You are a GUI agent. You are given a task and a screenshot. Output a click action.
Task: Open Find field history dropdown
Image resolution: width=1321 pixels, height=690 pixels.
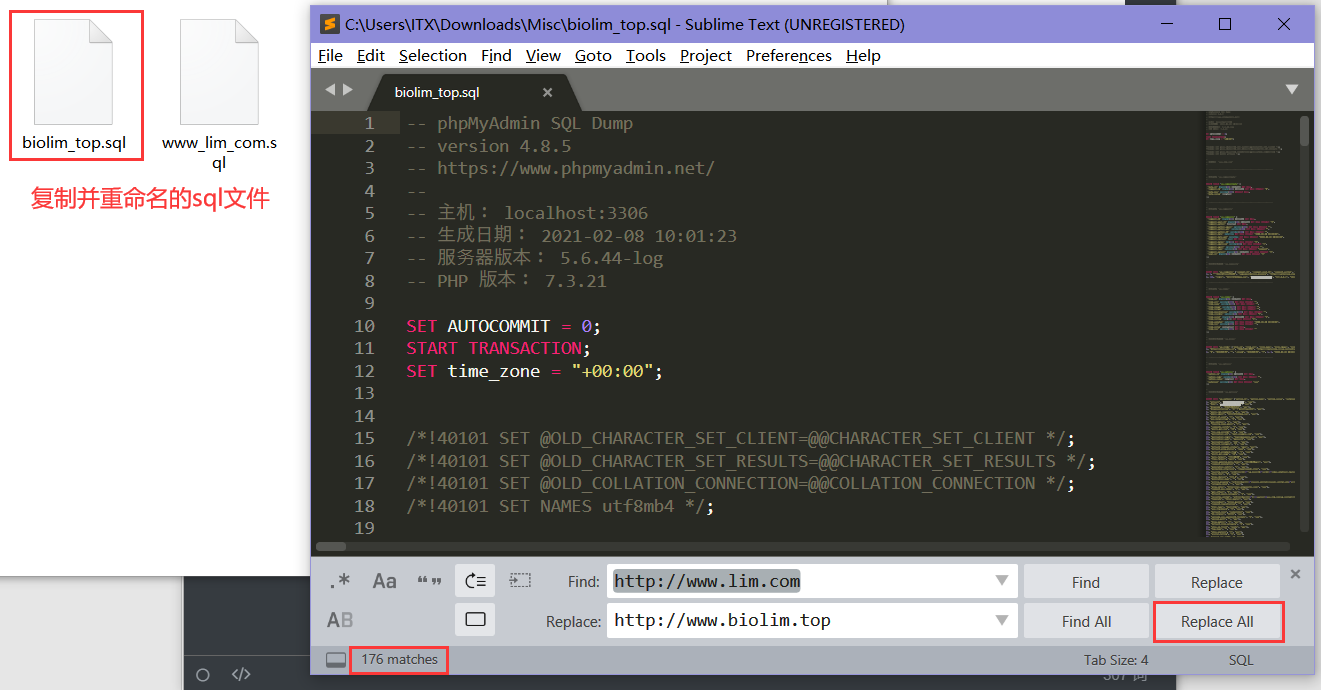pos(1002,581)
